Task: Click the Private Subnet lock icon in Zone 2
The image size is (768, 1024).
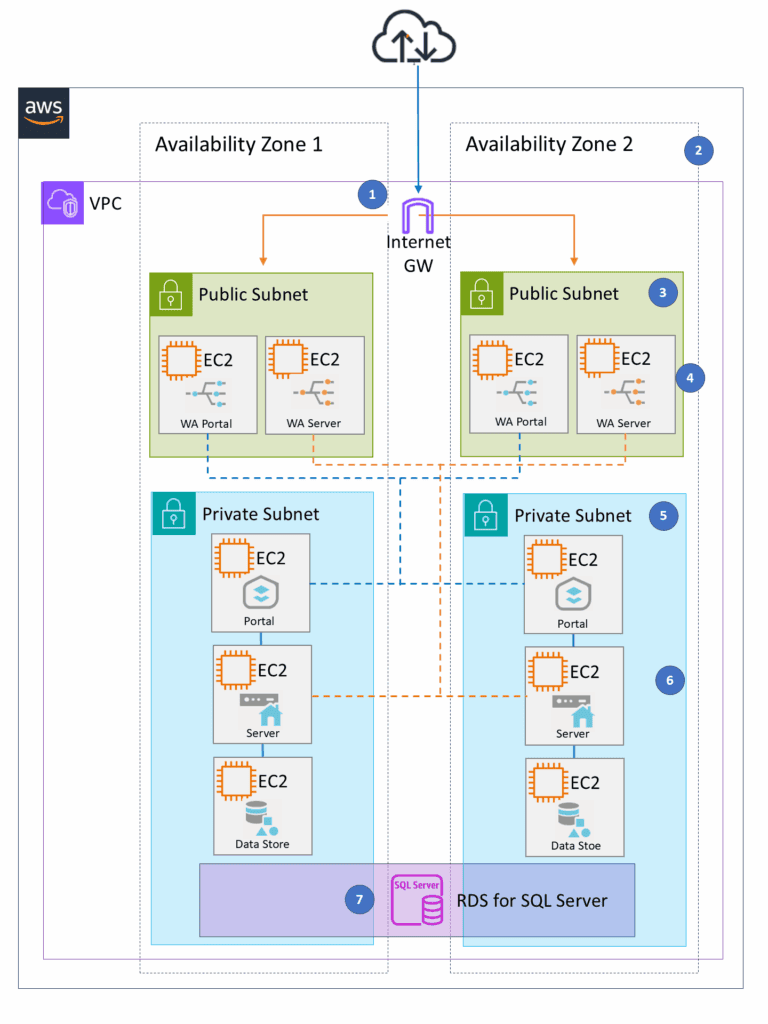Action: 486,515
